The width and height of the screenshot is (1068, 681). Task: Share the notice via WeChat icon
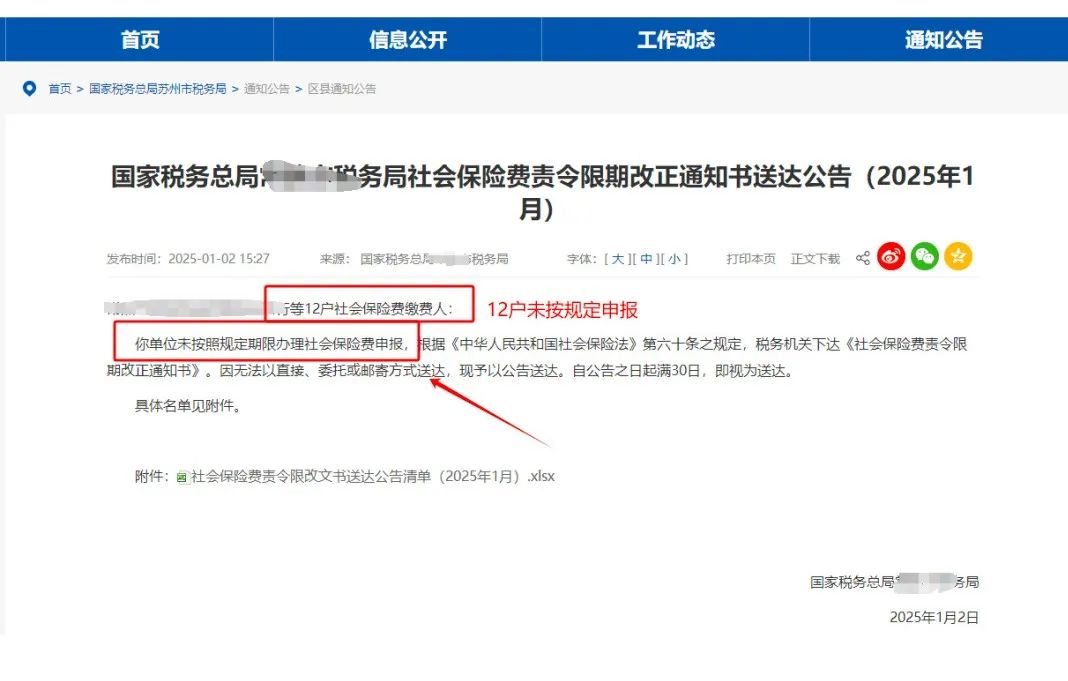925,257
